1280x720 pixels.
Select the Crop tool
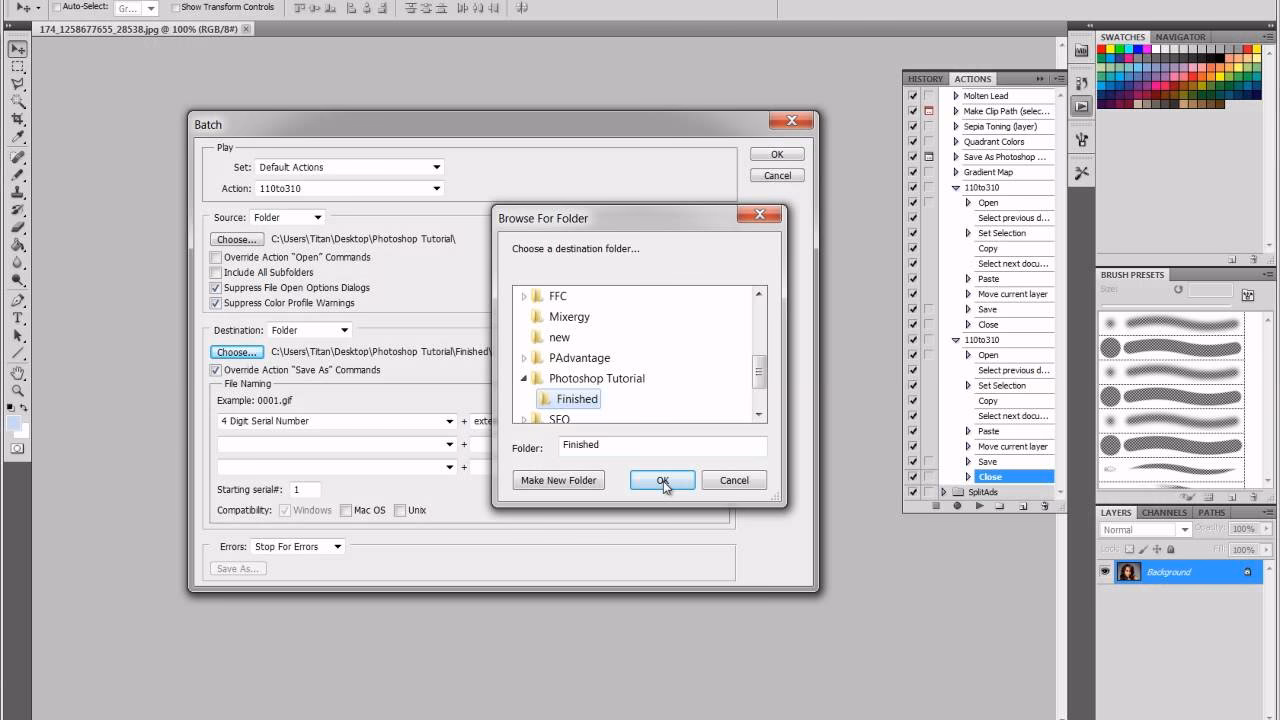[16, 118]
